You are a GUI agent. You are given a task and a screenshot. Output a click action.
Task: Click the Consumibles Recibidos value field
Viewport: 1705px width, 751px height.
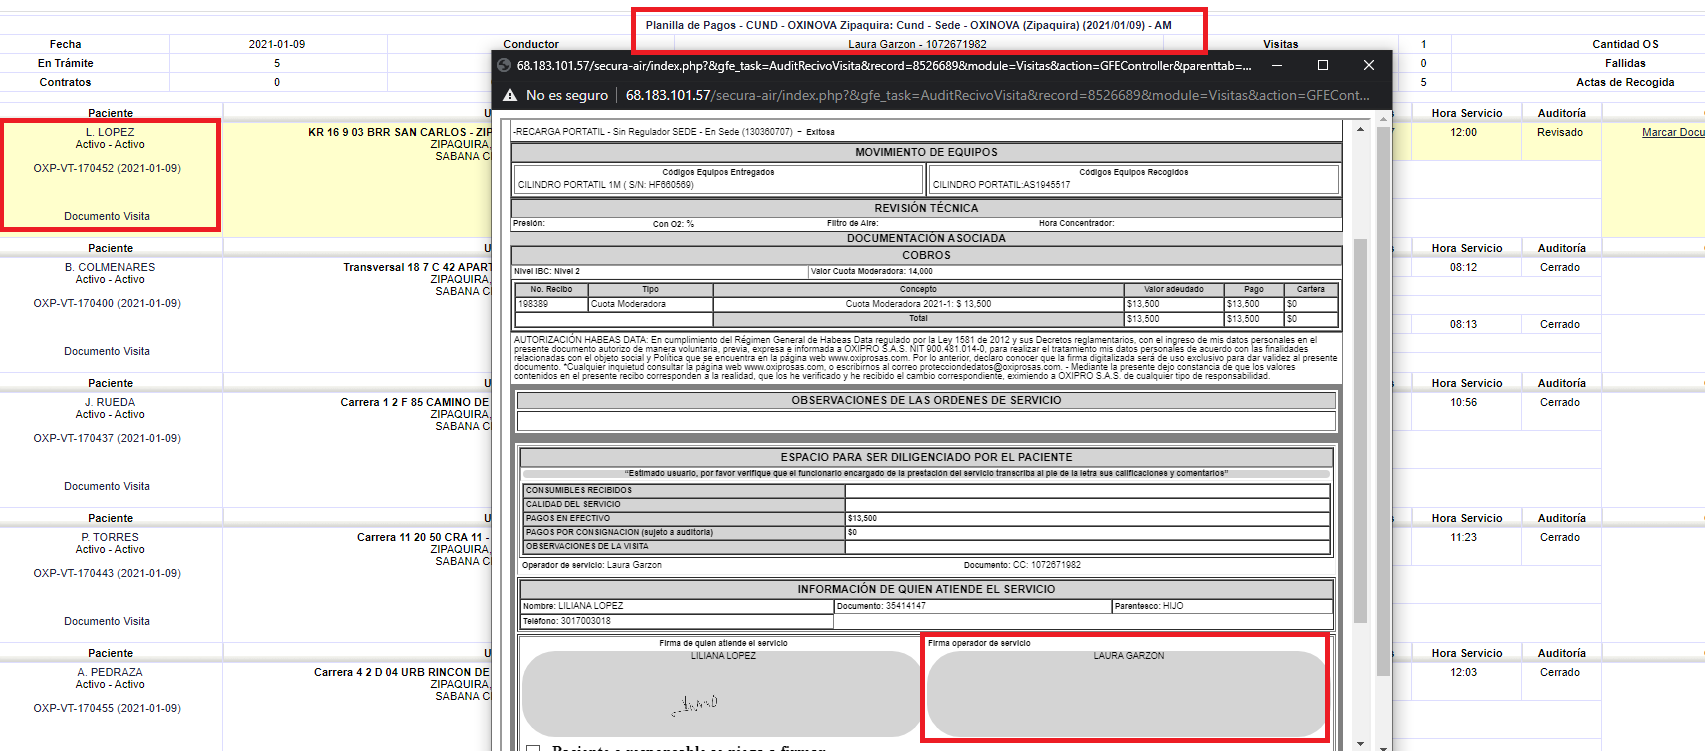[x=1087, y=490]
